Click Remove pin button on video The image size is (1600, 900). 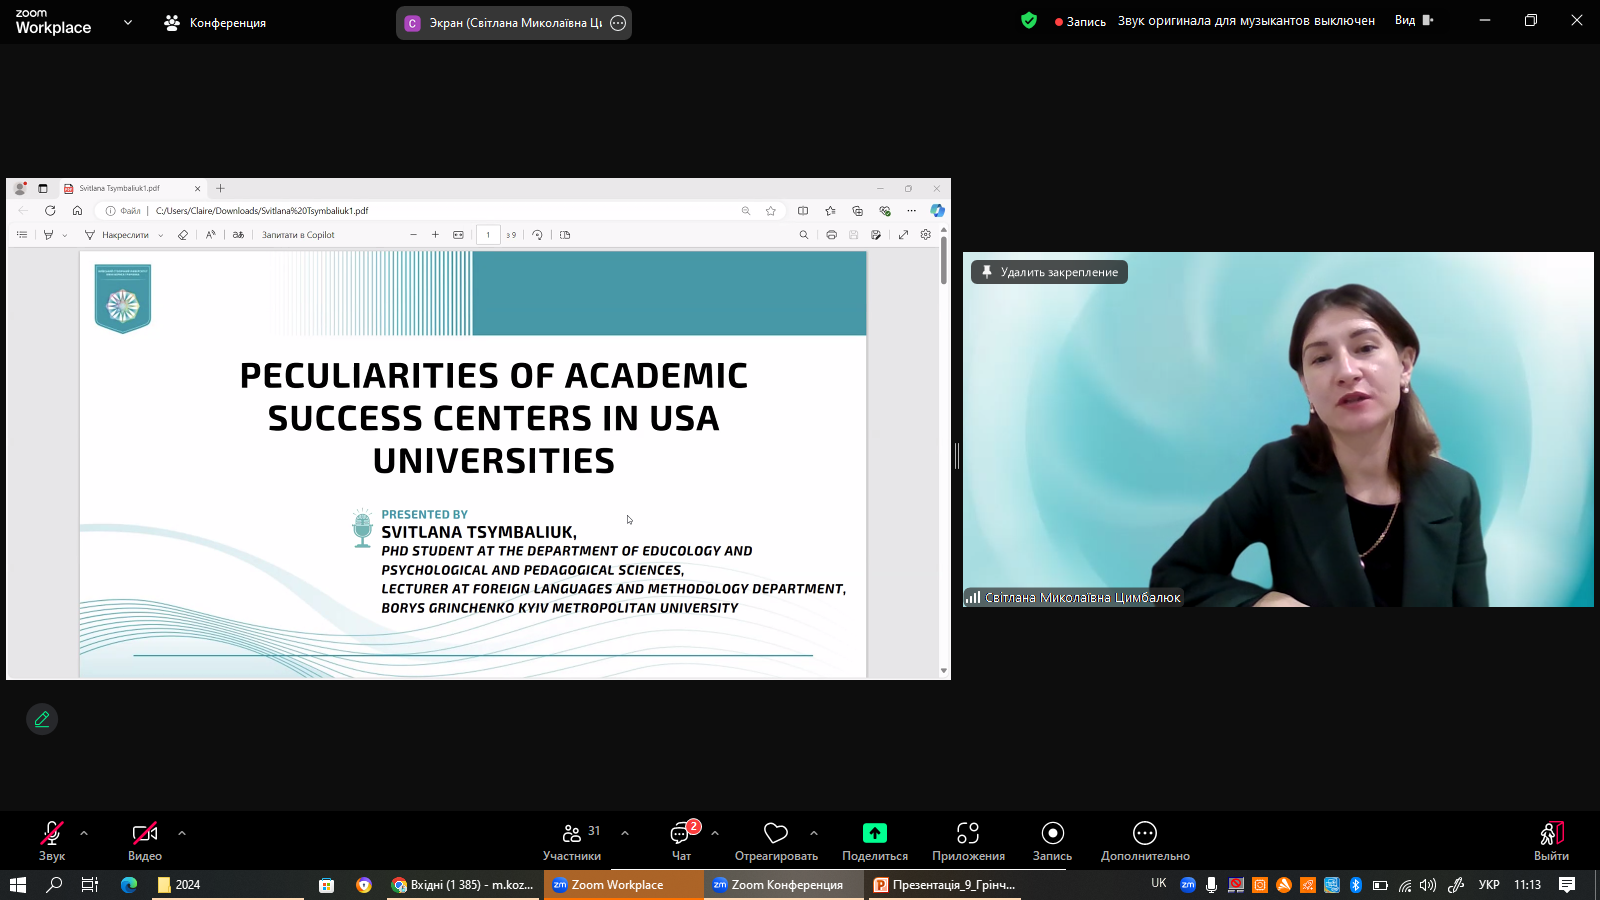tap(1049, 272)
